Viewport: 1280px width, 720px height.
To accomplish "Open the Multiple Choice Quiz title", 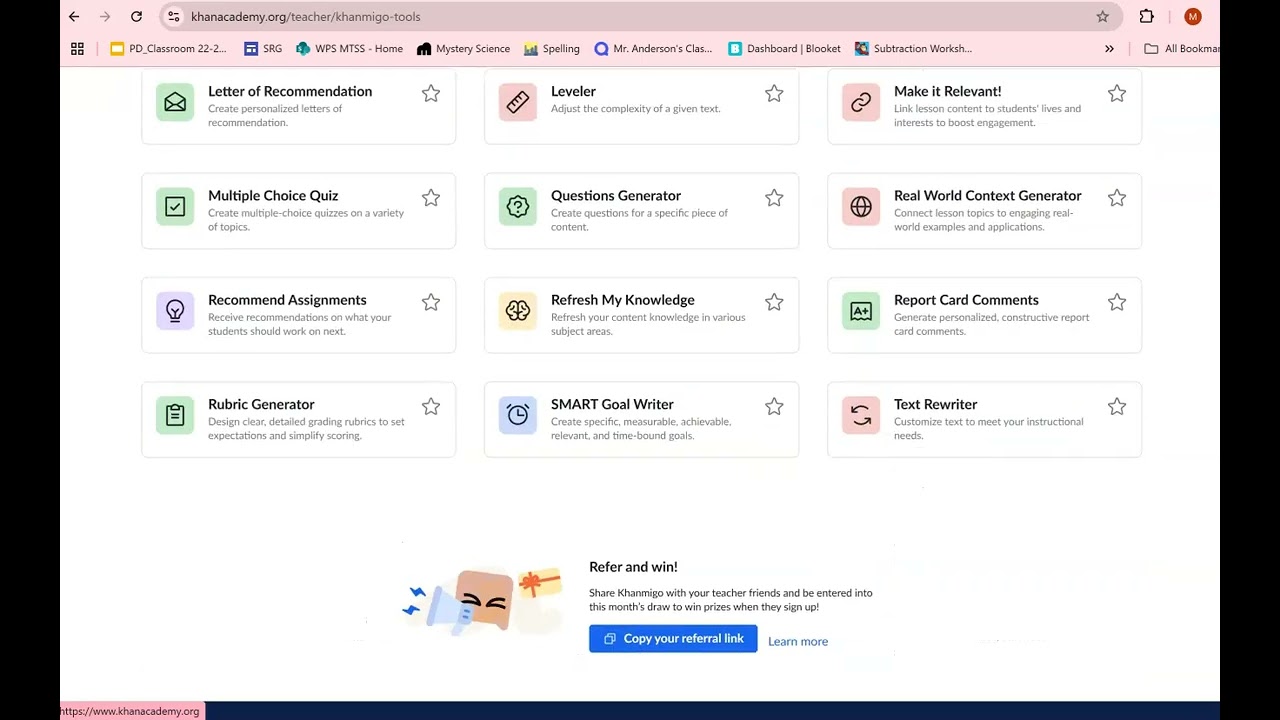I will (x=273, y=196).
